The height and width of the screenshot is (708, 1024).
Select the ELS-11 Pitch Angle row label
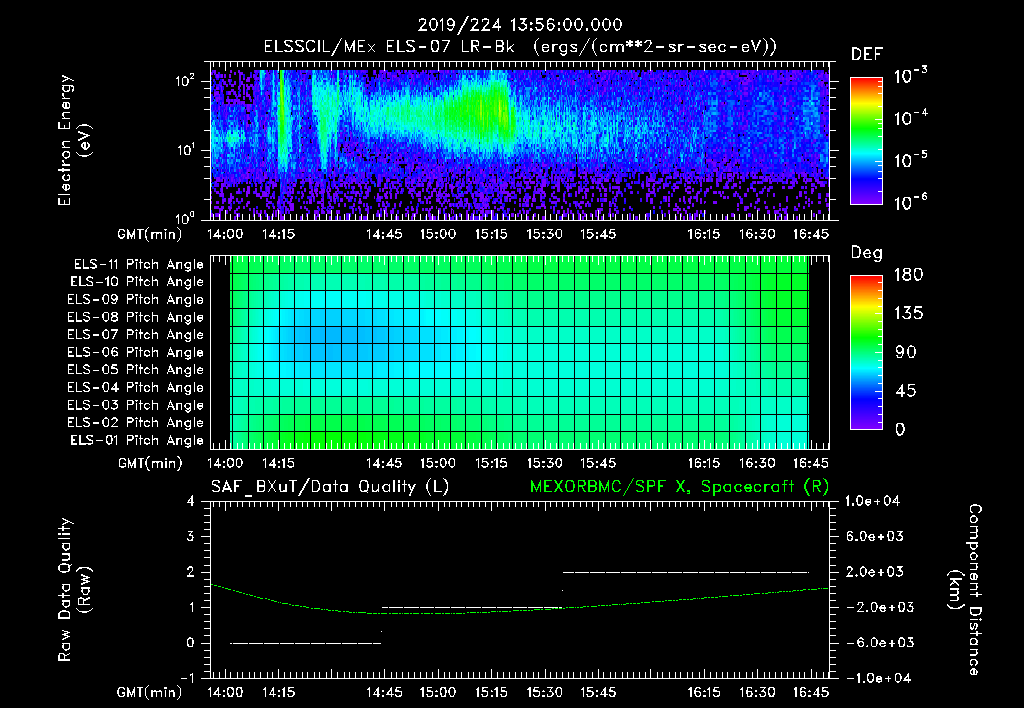tap(138, 265)
